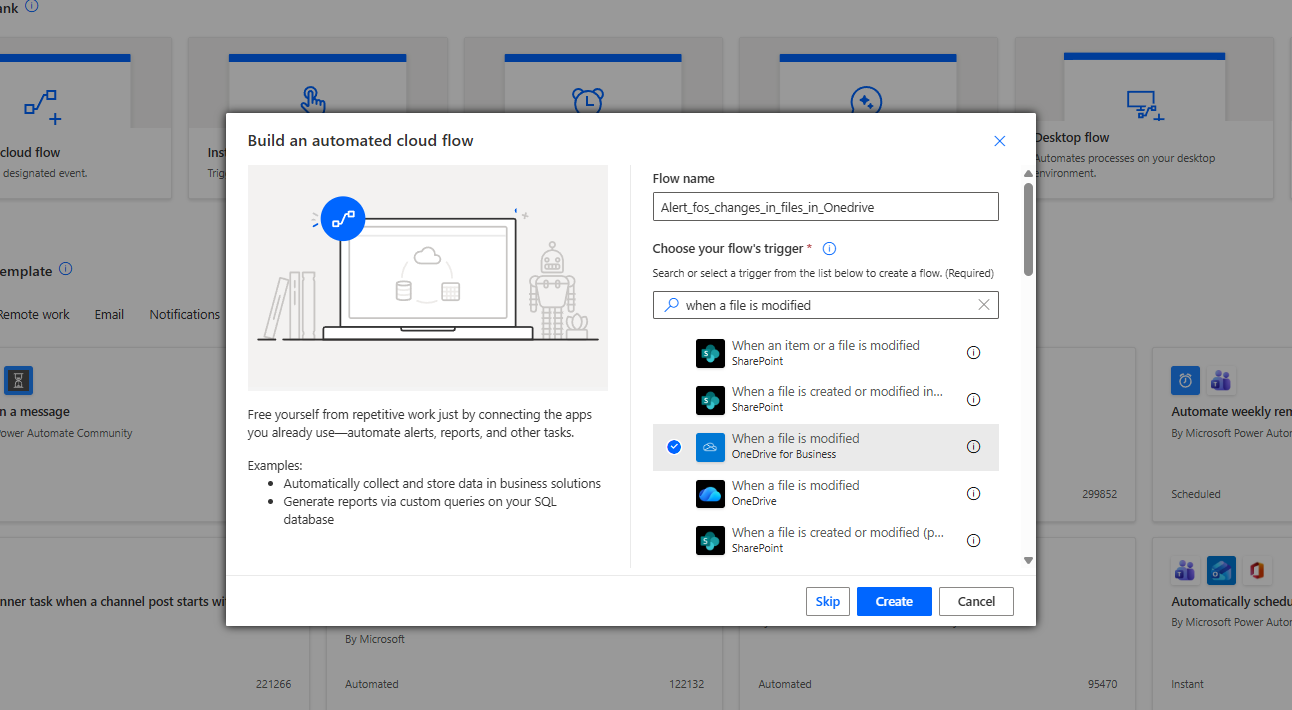The height and width of the screenshot is (710, 1292).
Task: Select 'When a file is modified' OneDrive trigger
Action: 795,493
